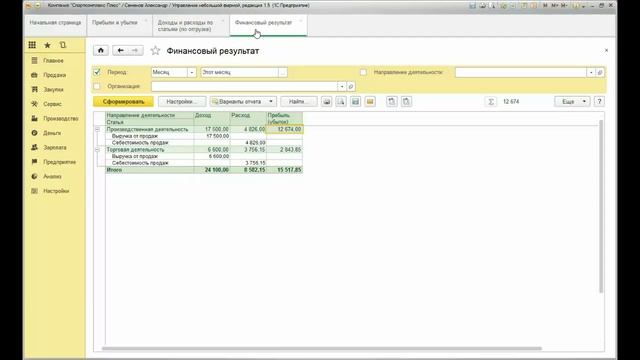The width and height of the screenshot is (640, 360).
Task: Click Деньги section icon in sidebar
Action: [34, 133]
